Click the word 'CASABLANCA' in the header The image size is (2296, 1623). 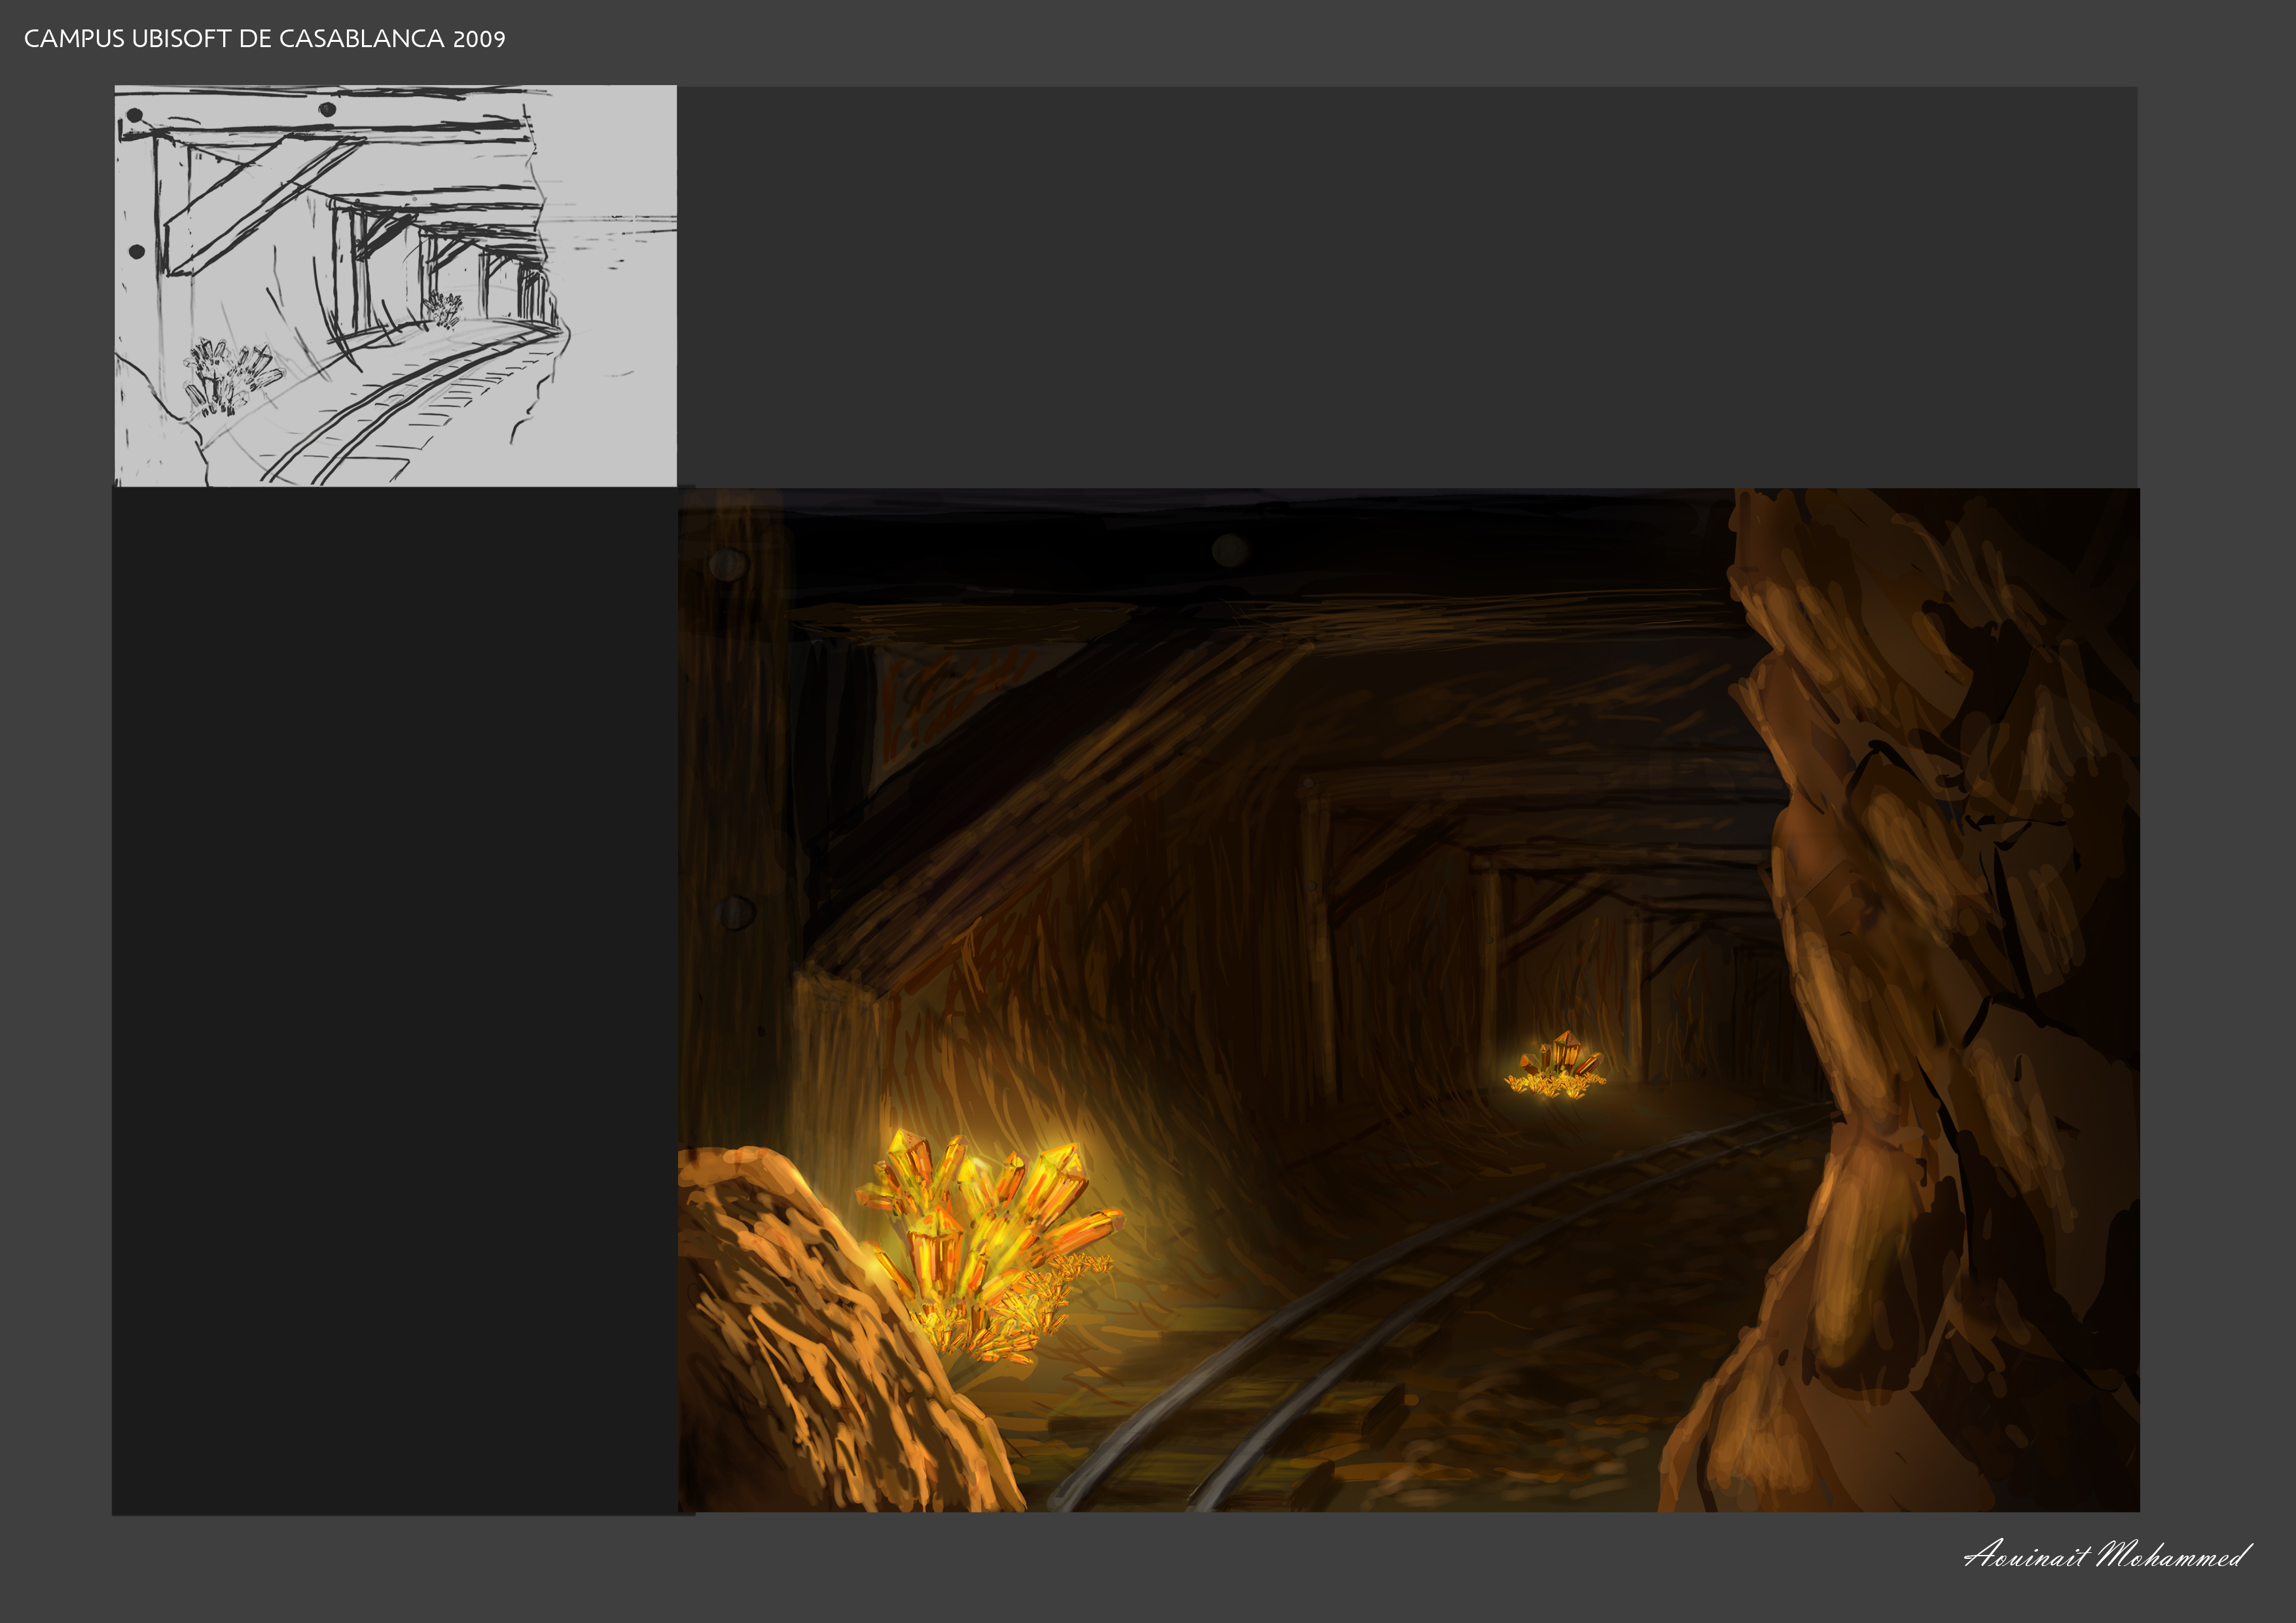(x=362, y=39)
